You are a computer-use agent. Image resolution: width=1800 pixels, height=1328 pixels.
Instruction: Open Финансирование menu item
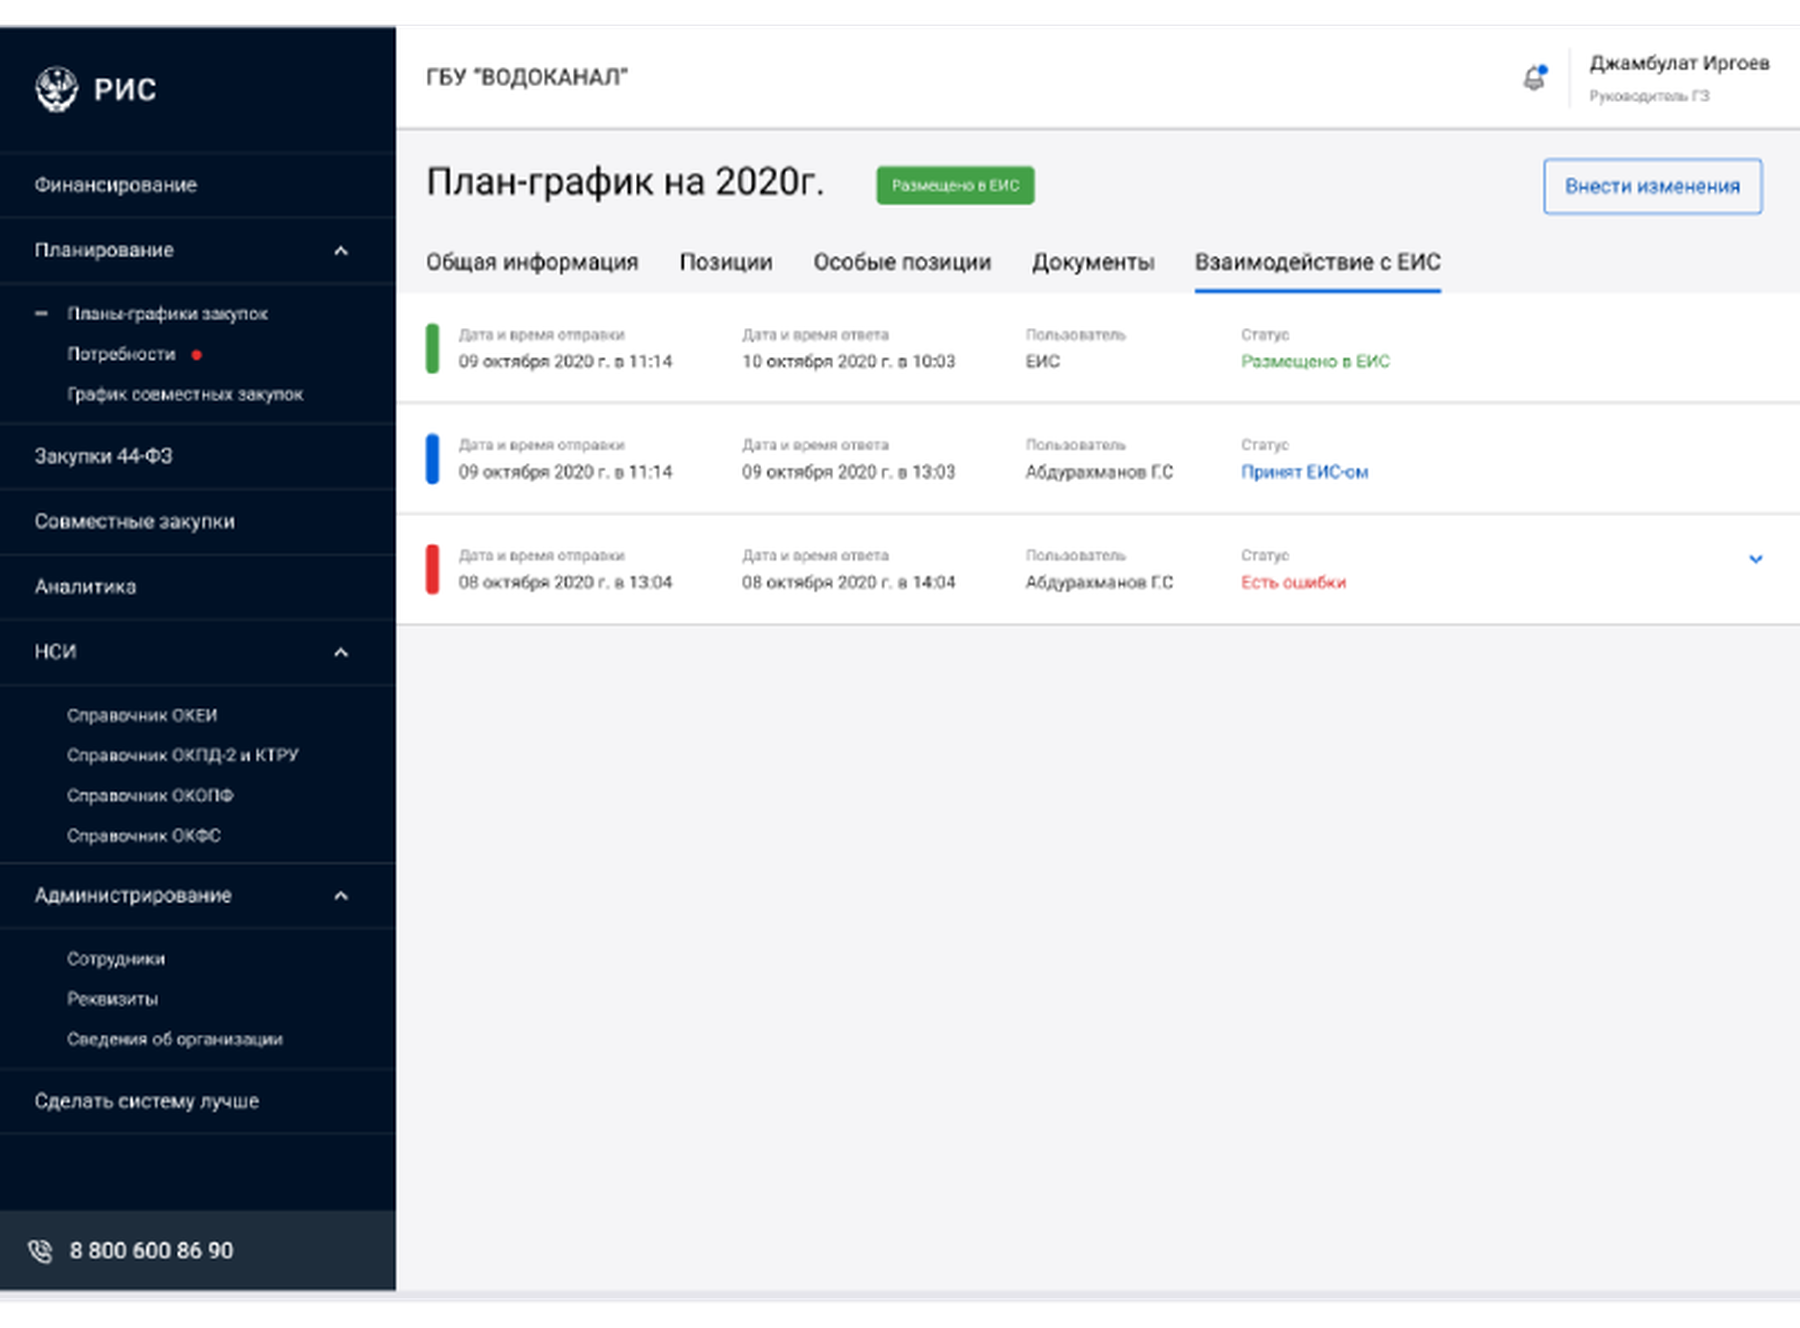point(116,185)
